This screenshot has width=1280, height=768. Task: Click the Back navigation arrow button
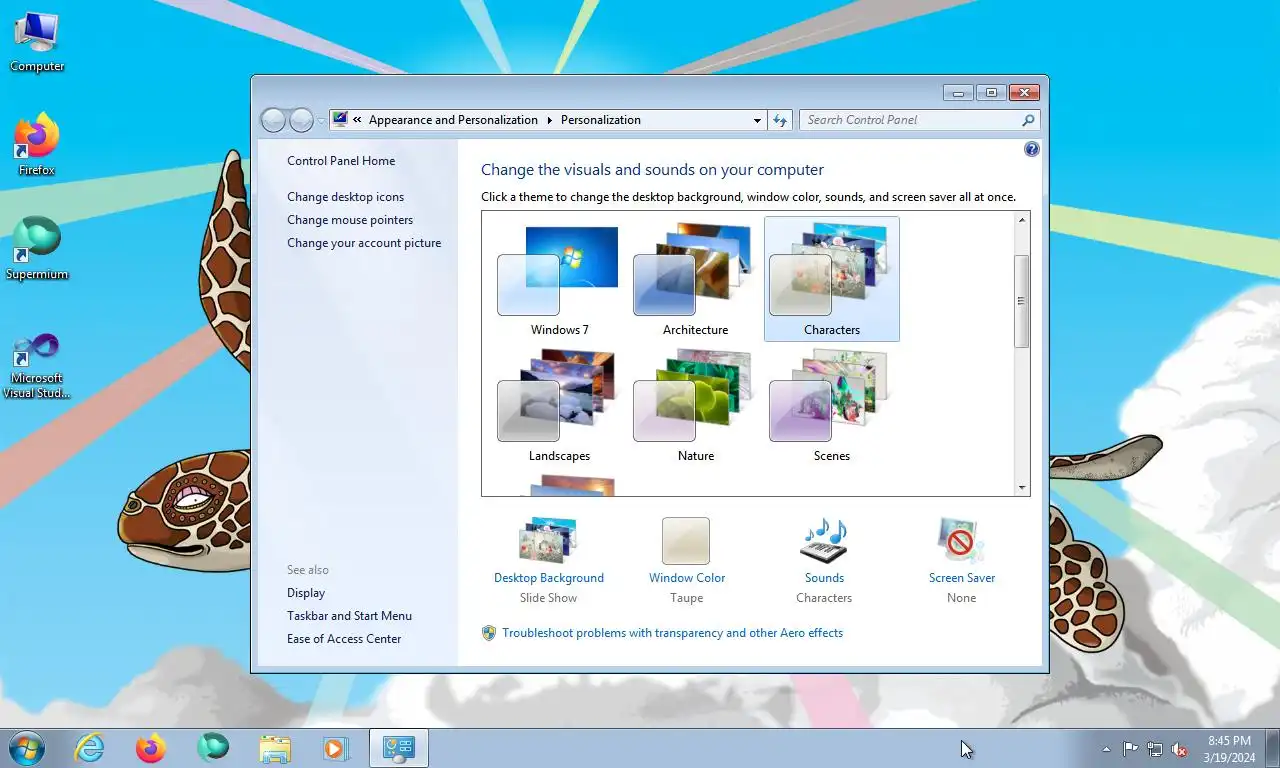click(x=273, y=120)
